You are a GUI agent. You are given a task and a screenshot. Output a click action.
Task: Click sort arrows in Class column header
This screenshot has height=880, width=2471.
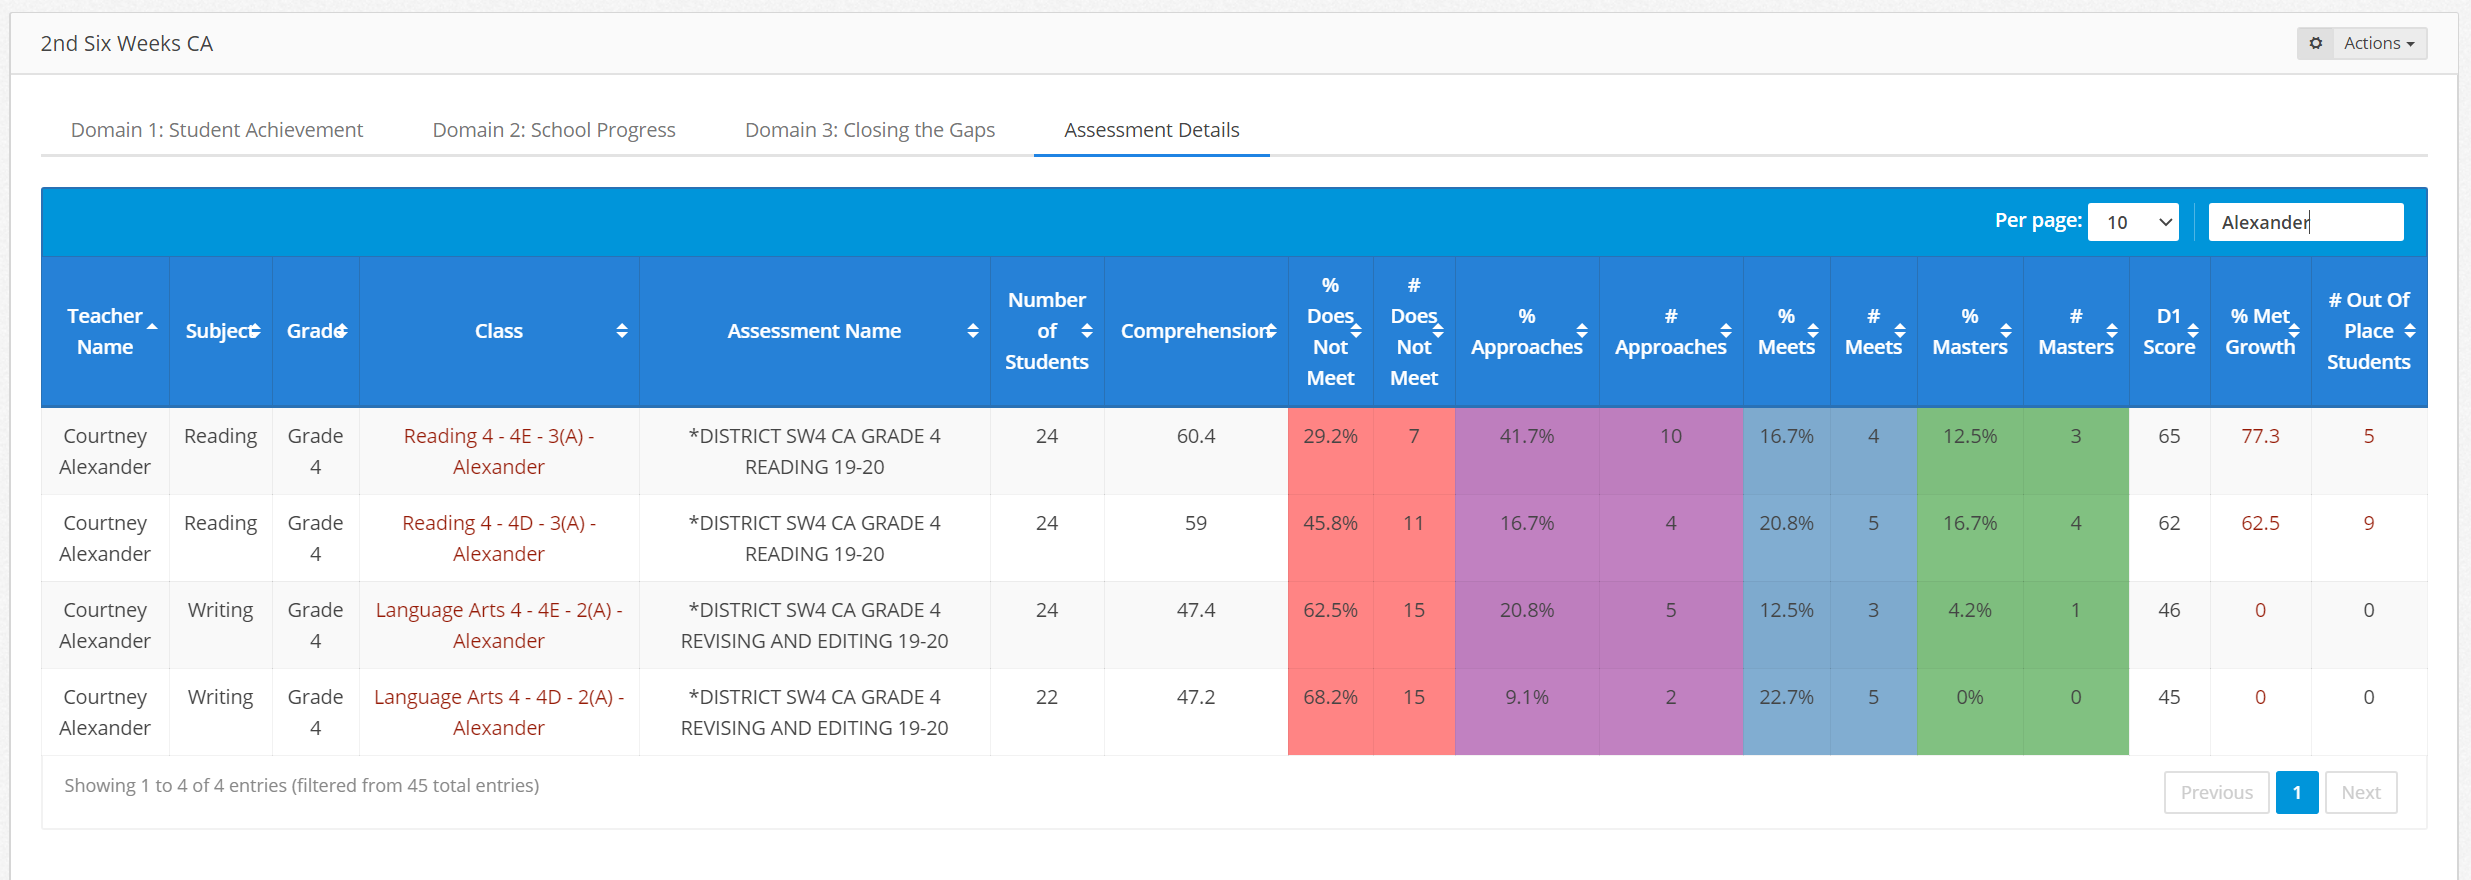click(x=621, y=331)
